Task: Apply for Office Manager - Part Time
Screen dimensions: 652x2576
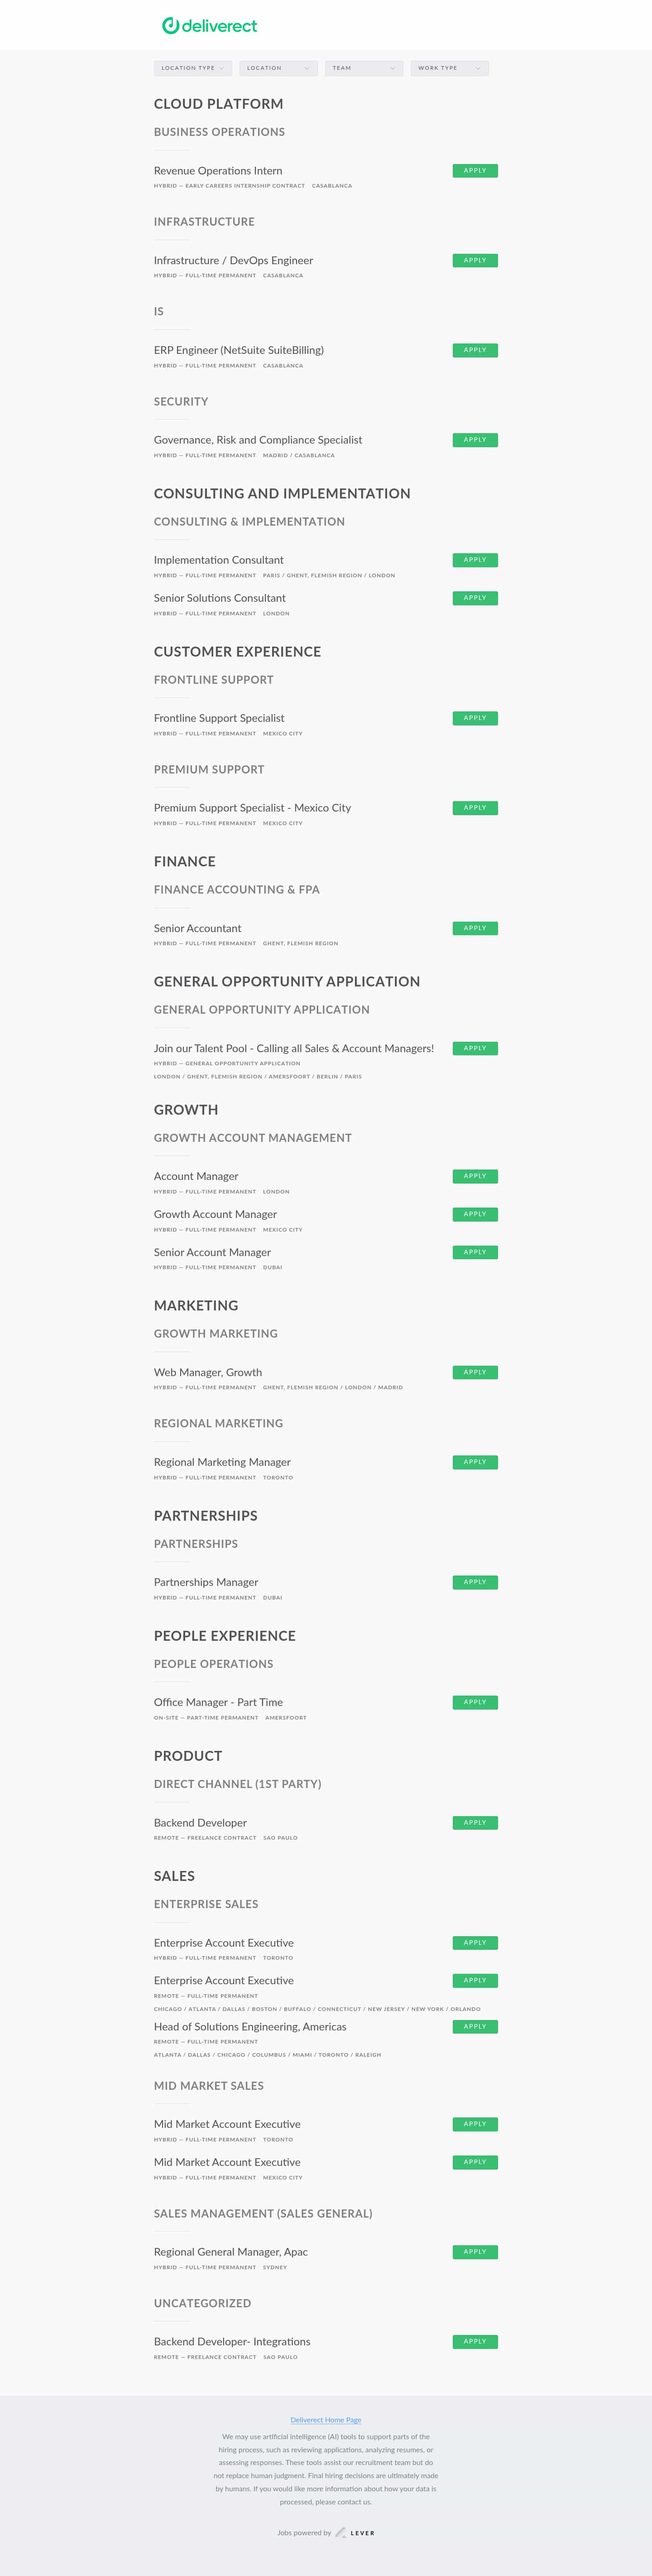Action: (475, 1703)
